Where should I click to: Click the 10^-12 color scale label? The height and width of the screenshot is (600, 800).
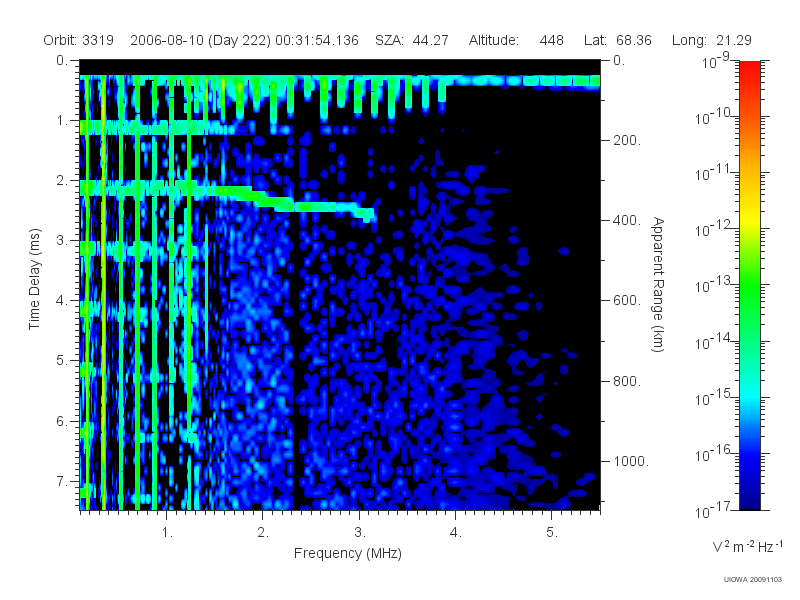point(713,230)
